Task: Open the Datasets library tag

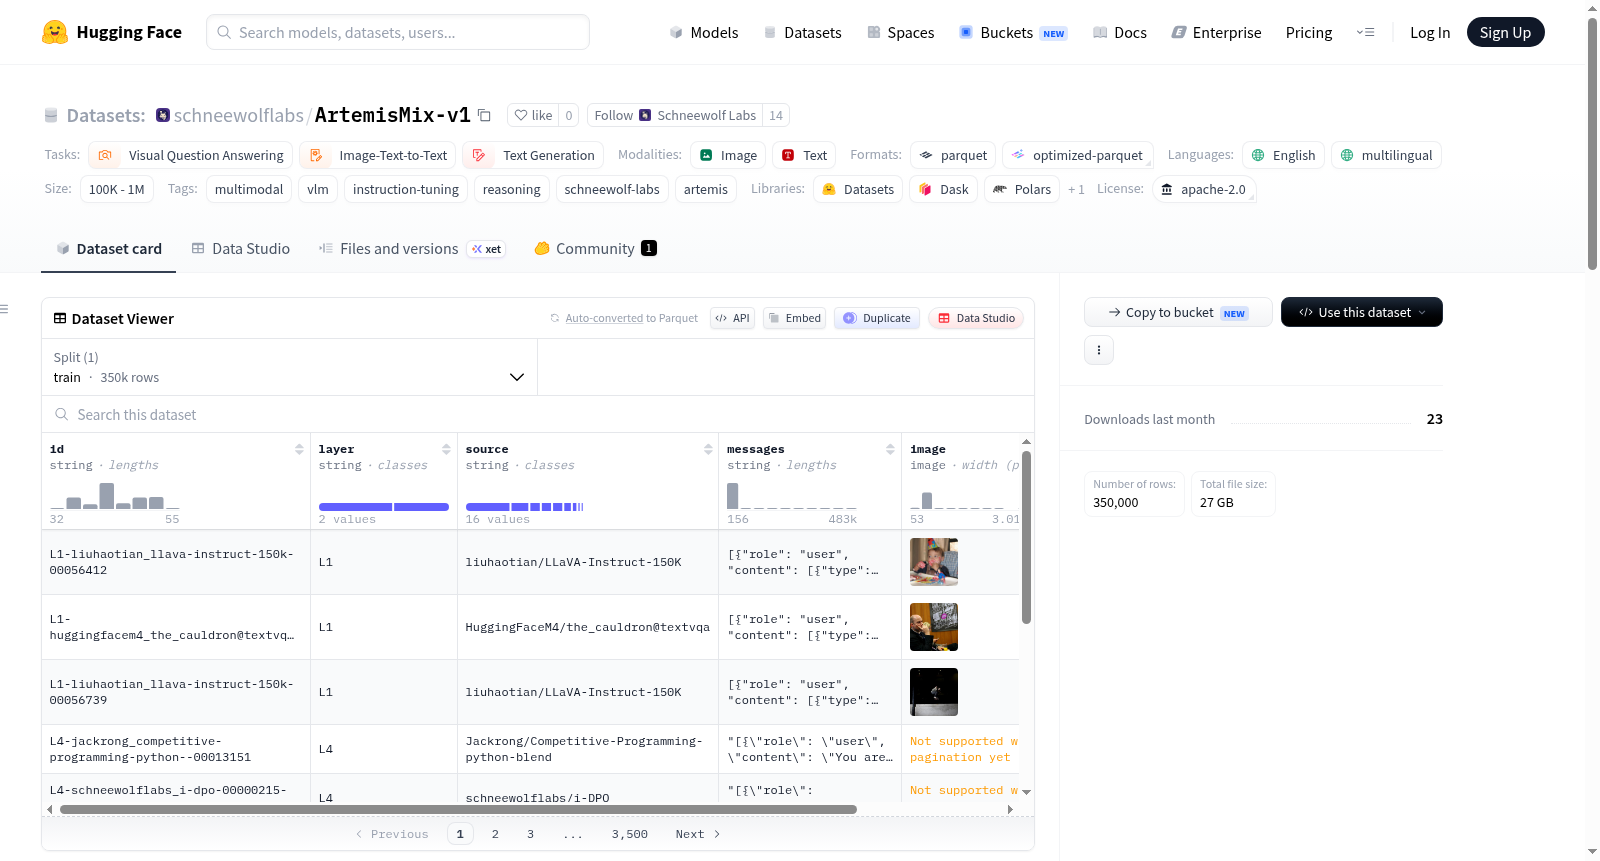Action: [858, 189]
